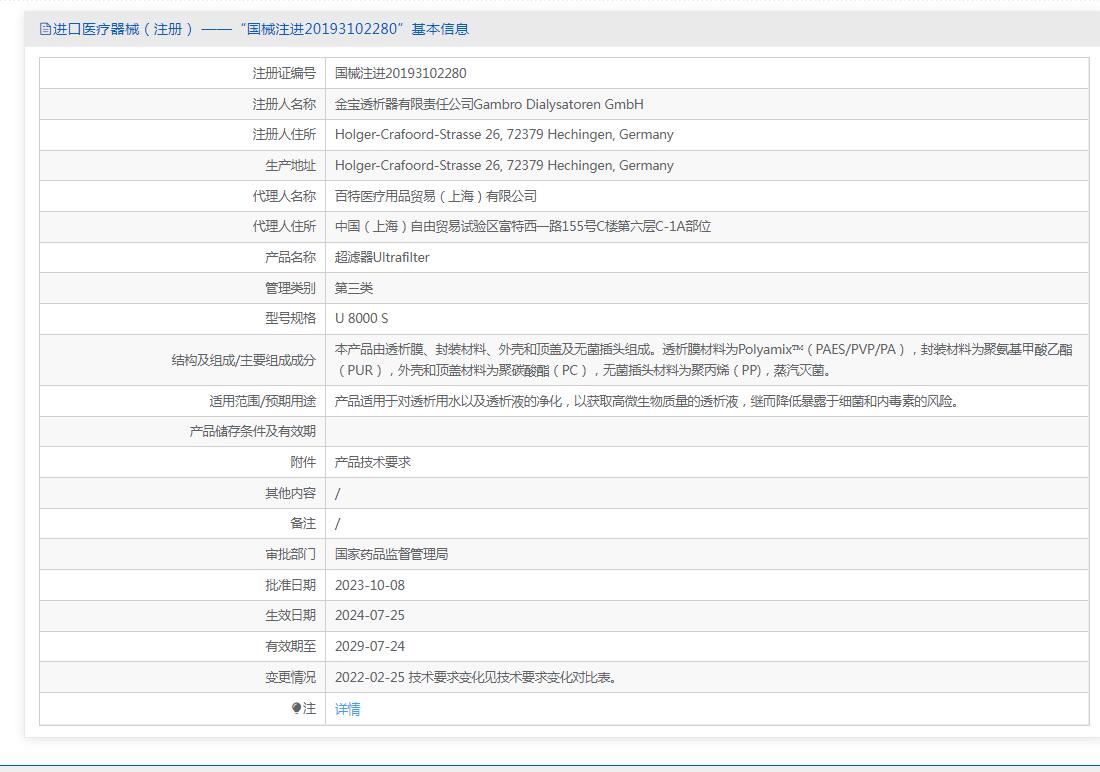Click the 产品名称 label
Viewport: 1100px width, 772px height.
click(x=290, y=257)
